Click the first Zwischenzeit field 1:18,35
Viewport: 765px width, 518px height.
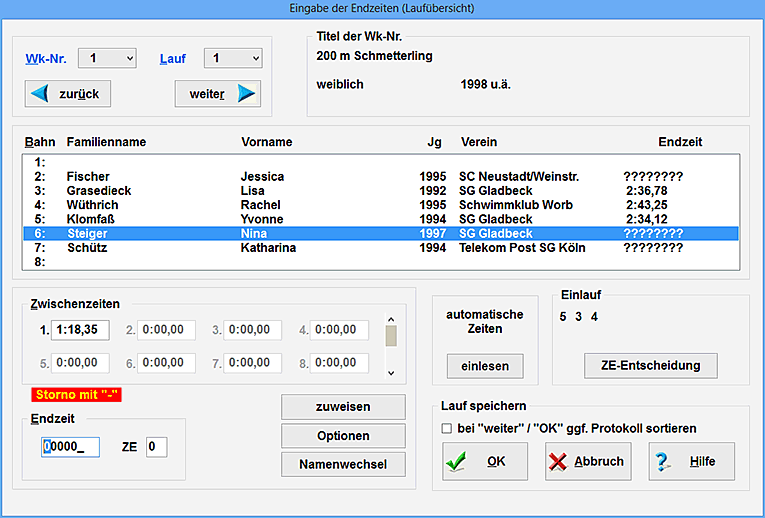(x=81, y=330)
